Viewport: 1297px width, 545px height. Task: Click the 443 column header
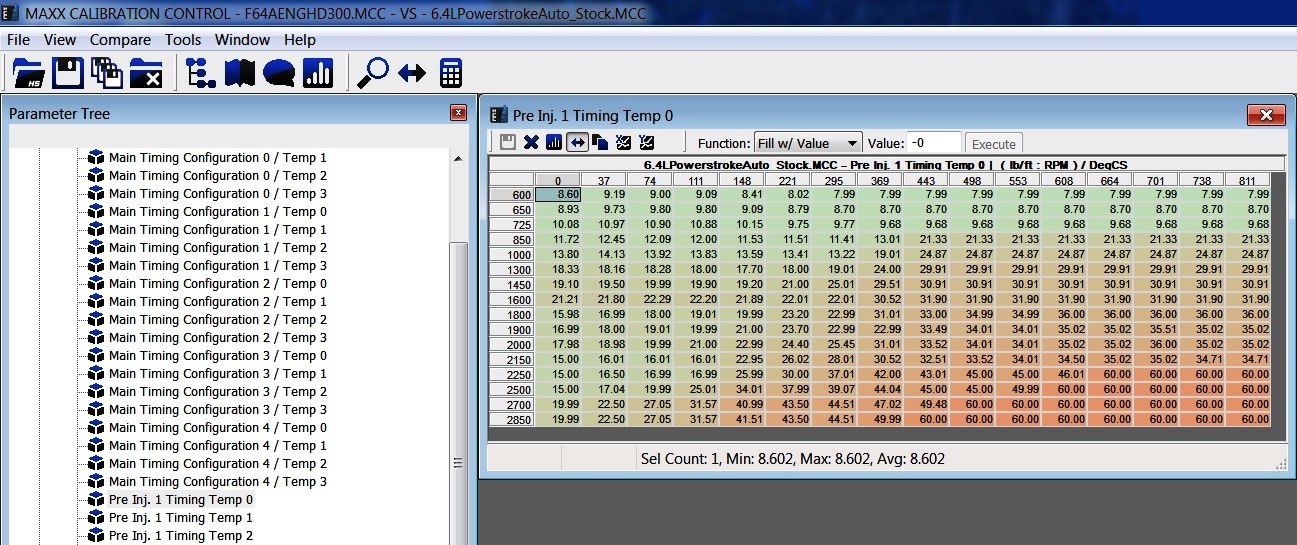[926, 180]
